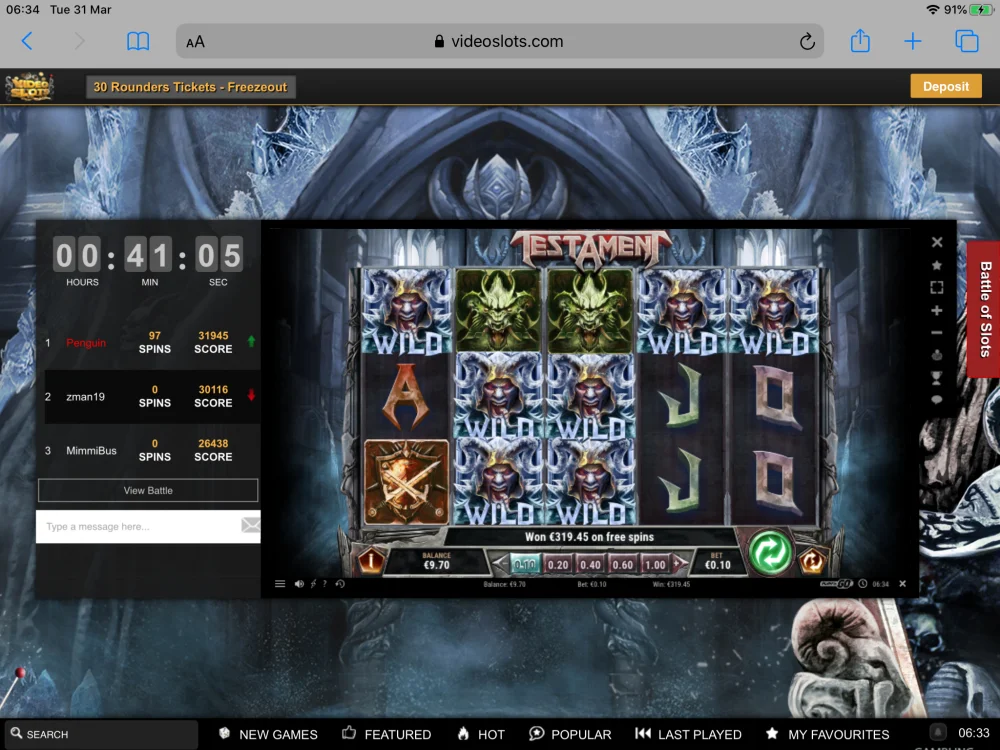Toggle game sound speaker icon
This screenshot has height=750, width=1000.
[298, 584]
